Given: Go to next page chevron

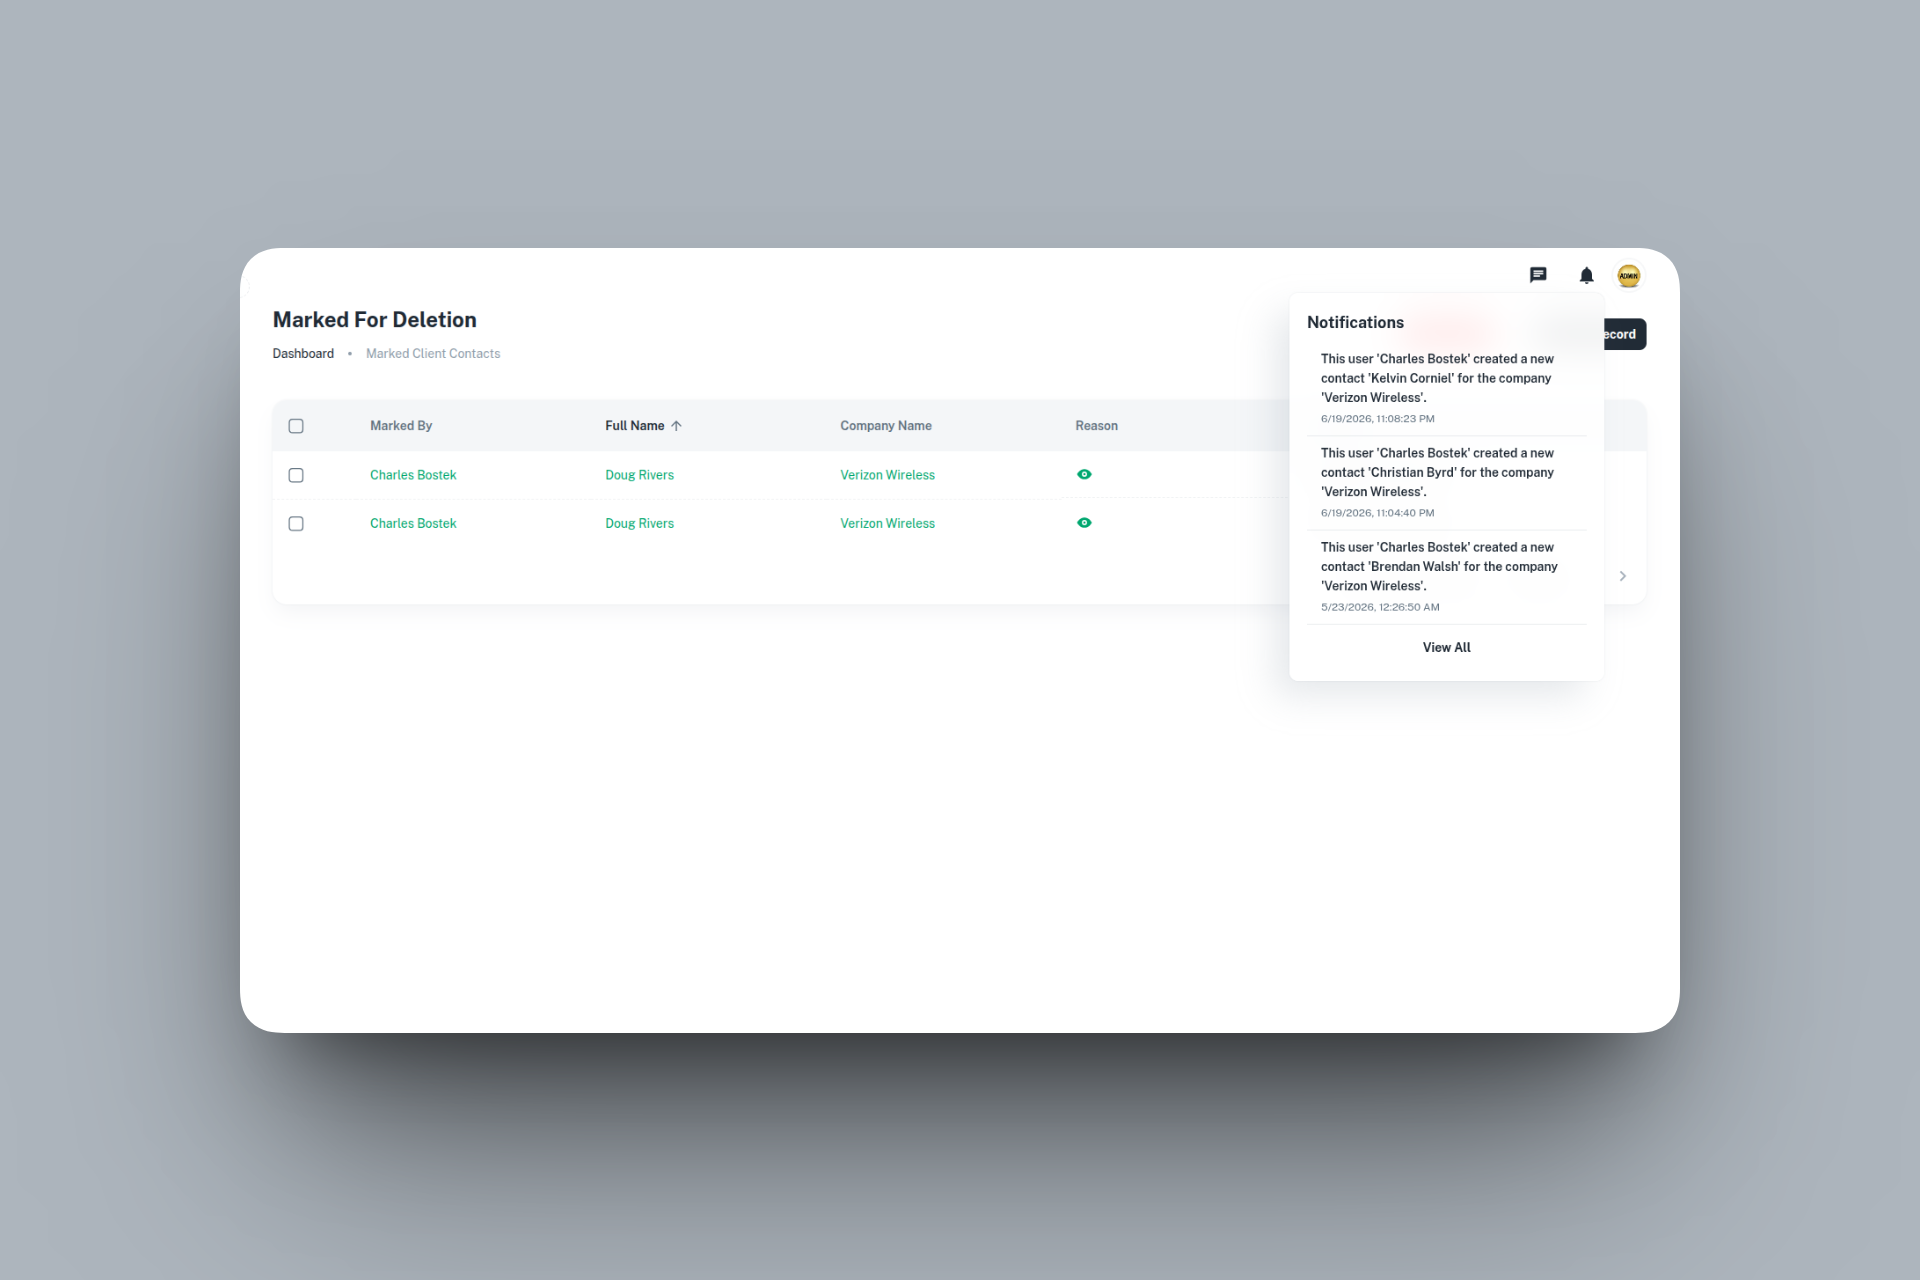Looking at the screenshot, I should (x=1622, y=576).
